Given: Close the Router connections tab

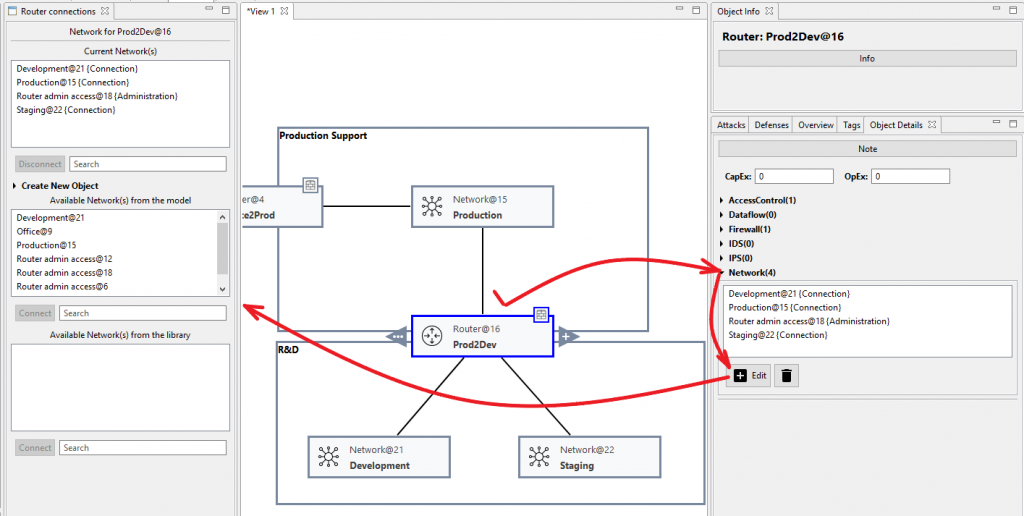Looking at the screenshot, I should tap(104, 12).
